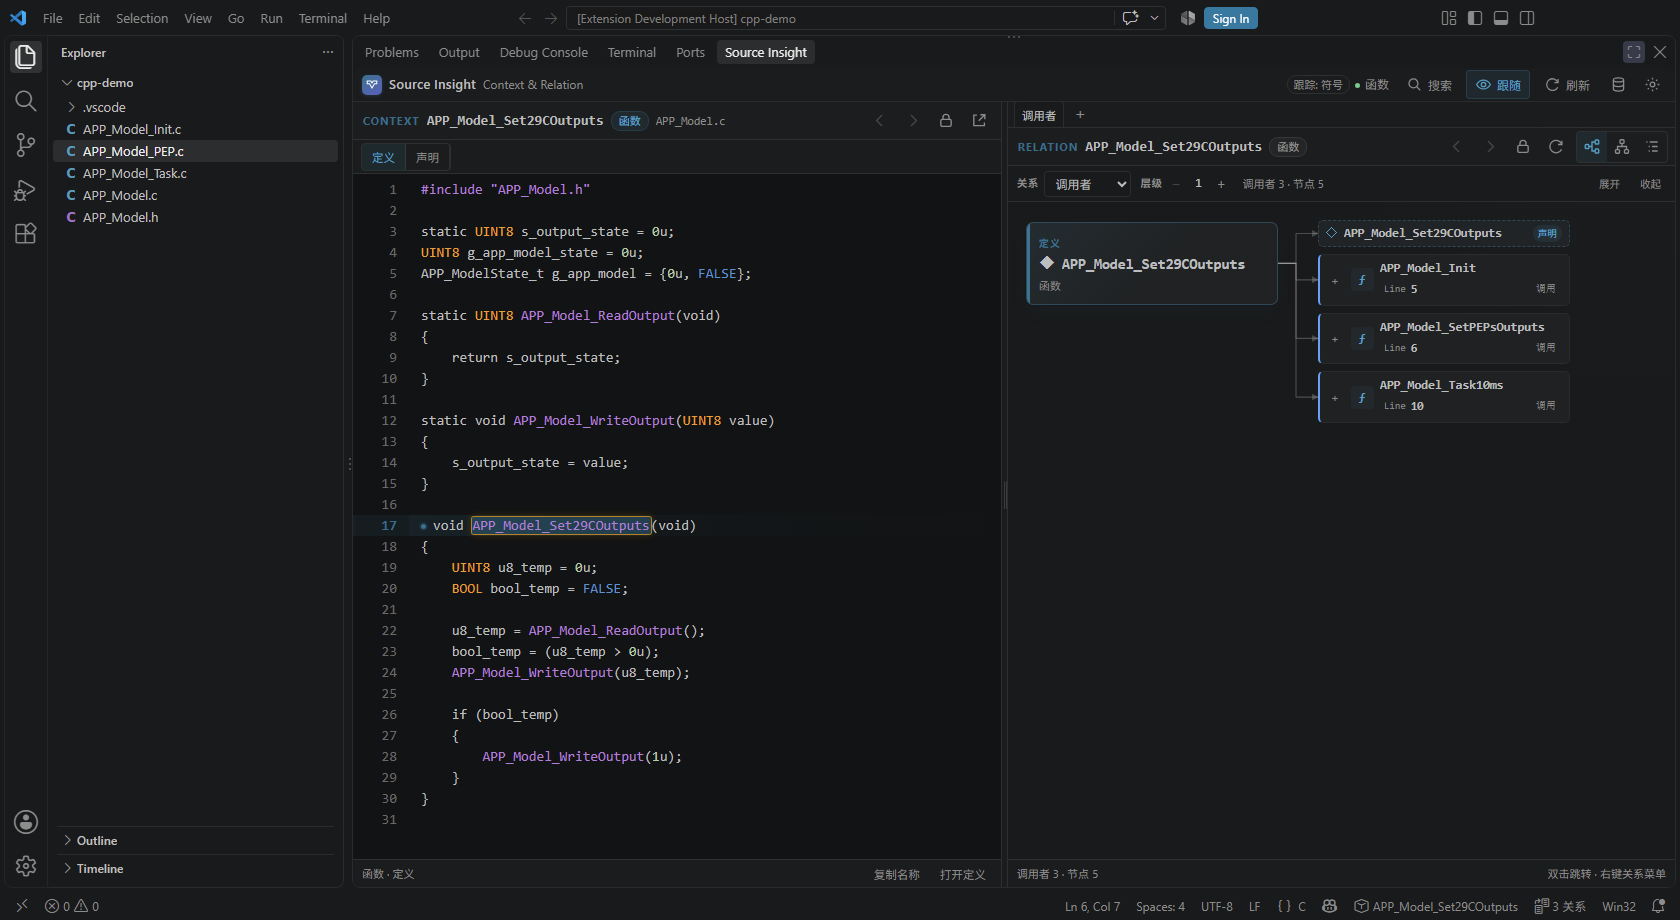The height and width of the screenshot is (920, 1680).
Task: Increase the 层级 level with the plus stepper
Action: [1221, 184]
